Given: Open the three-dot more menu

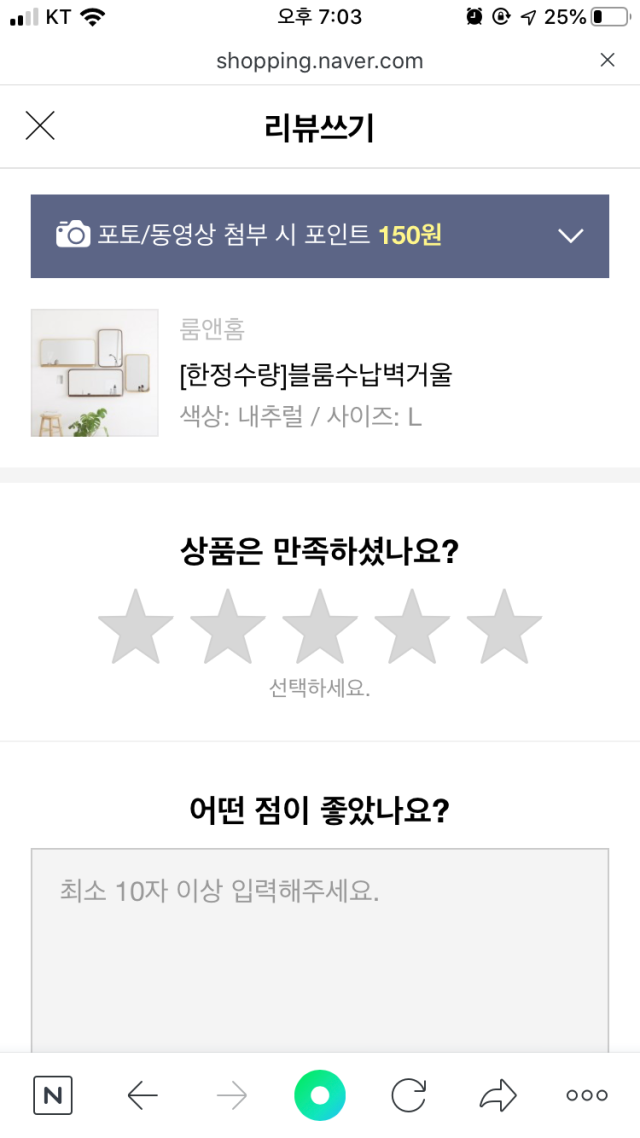Looking at the screenshot, I should (587, 1095).
